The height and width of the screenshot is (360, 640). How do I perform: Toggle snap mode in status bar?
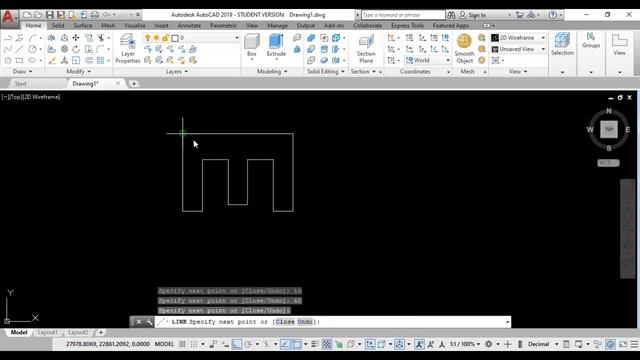click(x=194, y=344)
